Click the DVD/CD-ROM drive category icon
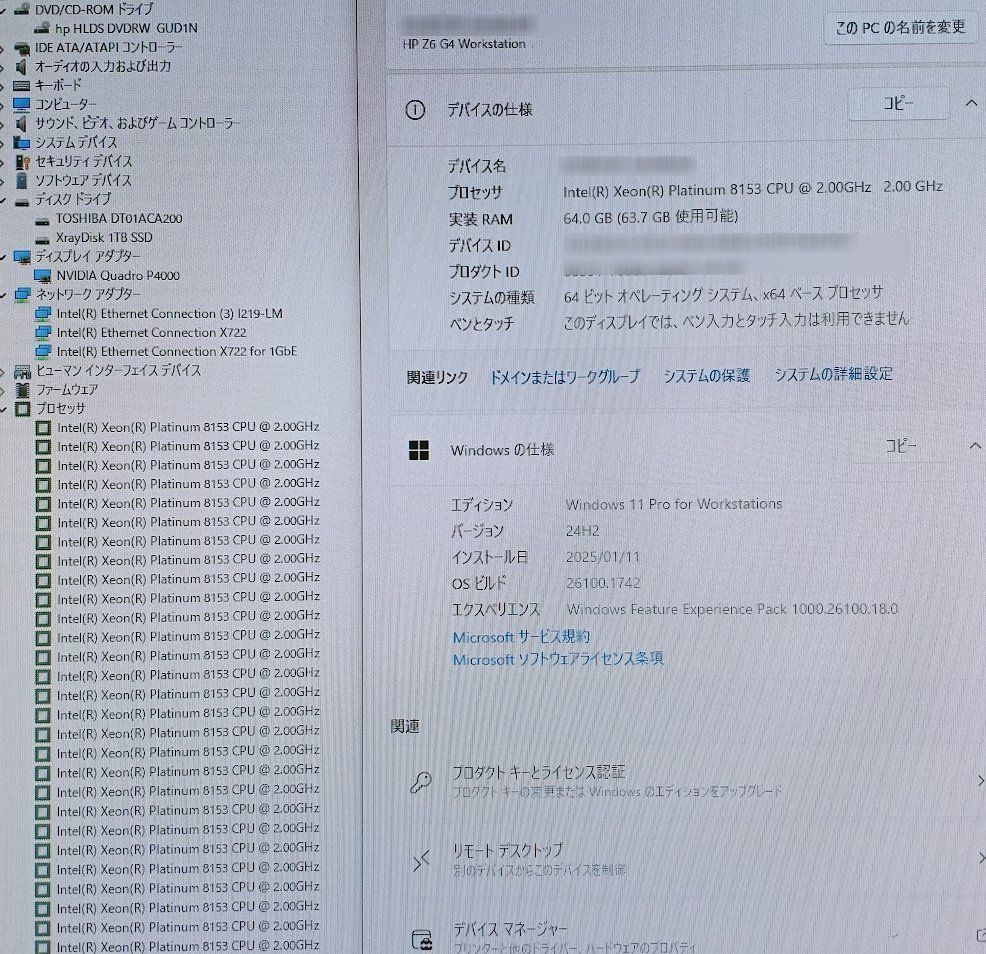986x954 pixels. (21, 9)
